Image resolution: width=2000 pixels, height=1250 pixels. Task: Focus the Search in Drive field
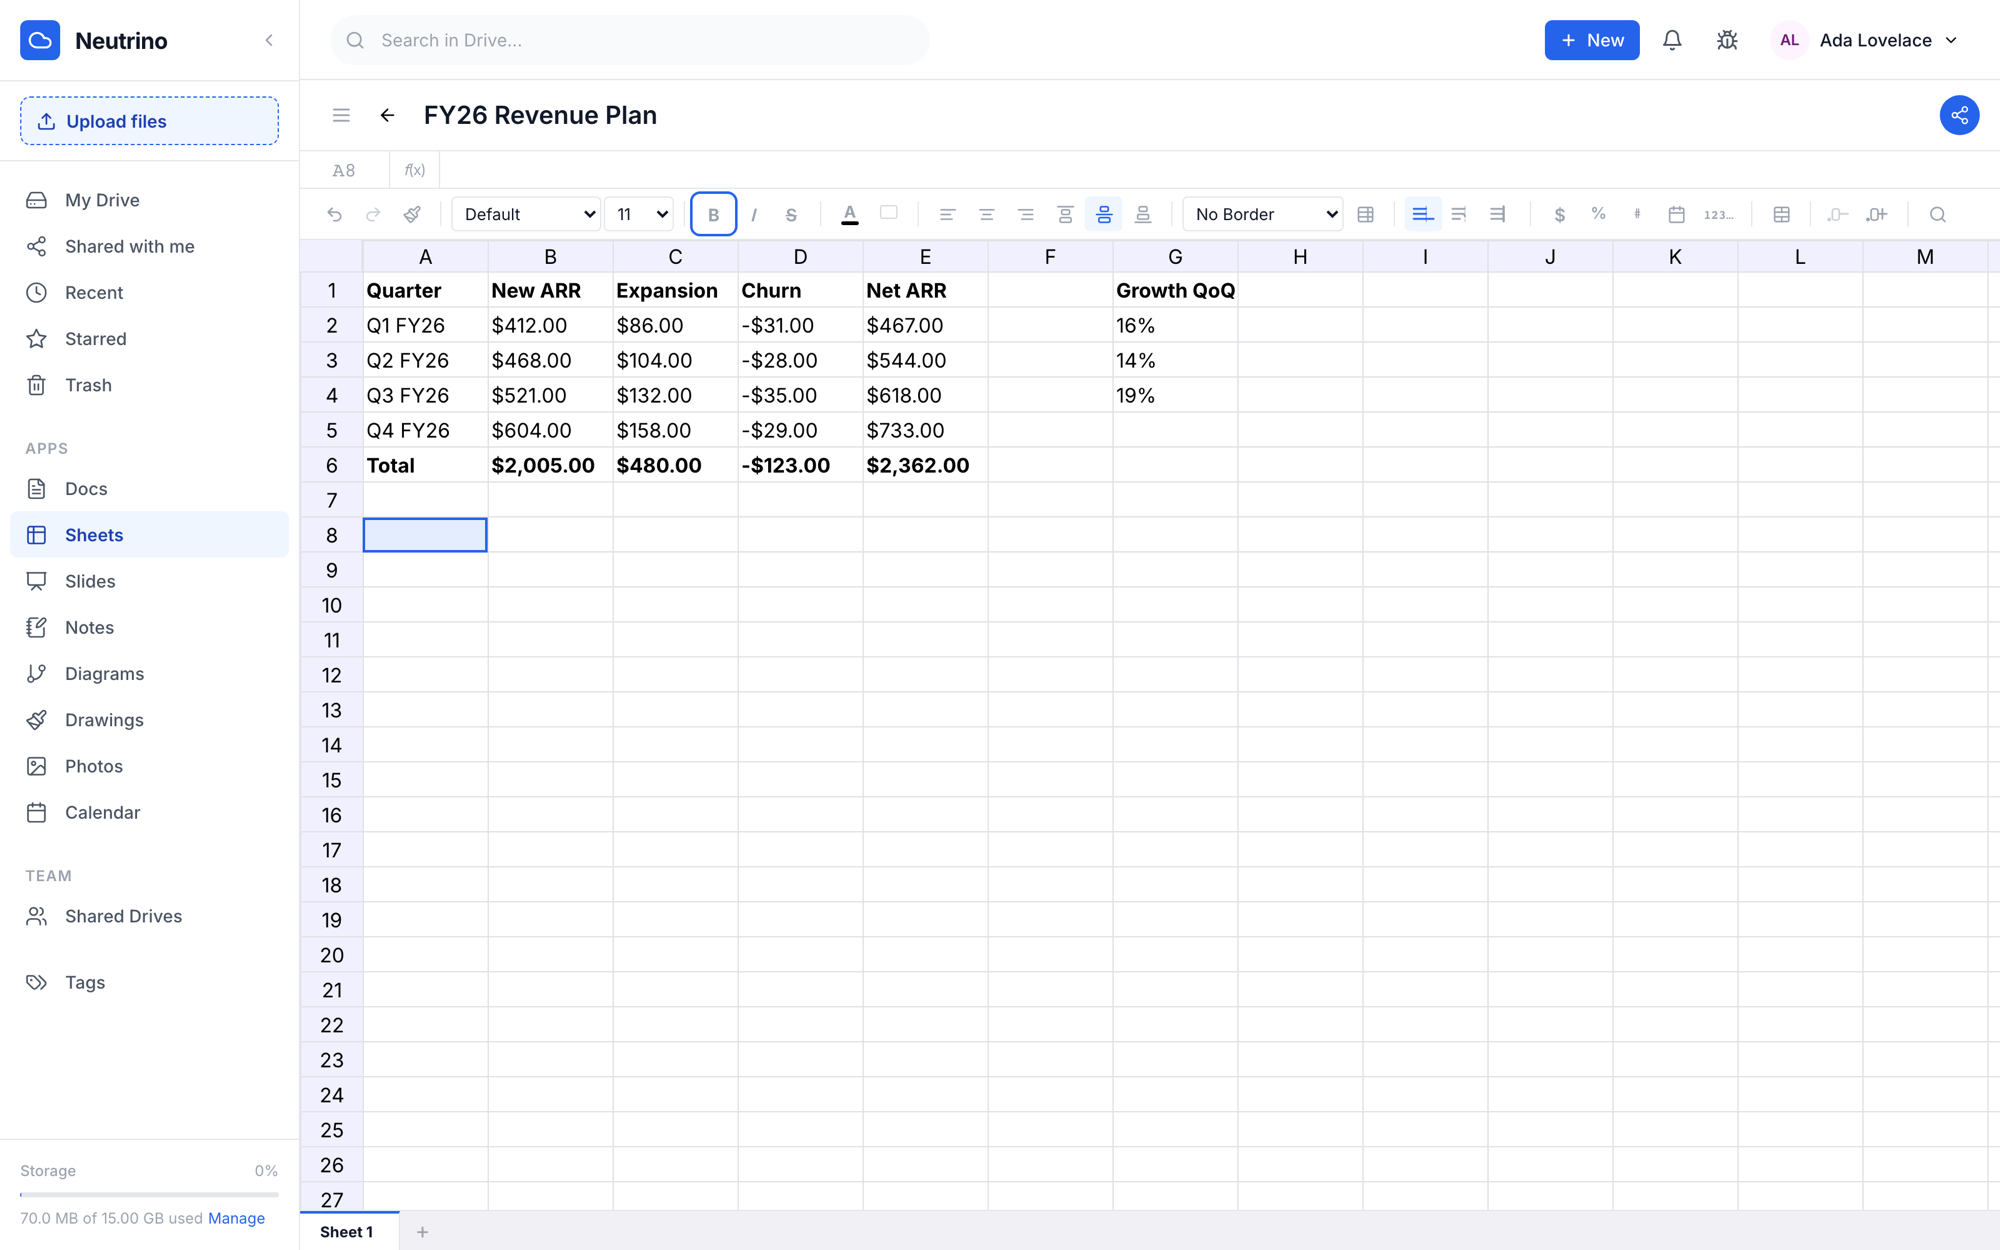coord(630,40)
